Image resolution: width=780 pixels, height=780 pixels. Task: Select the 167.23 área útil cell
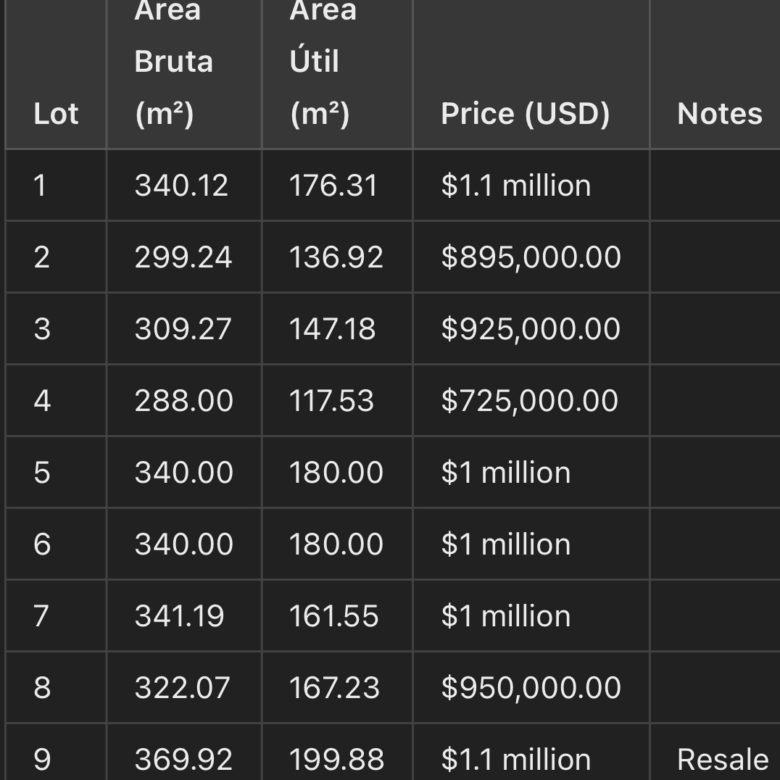335,688
